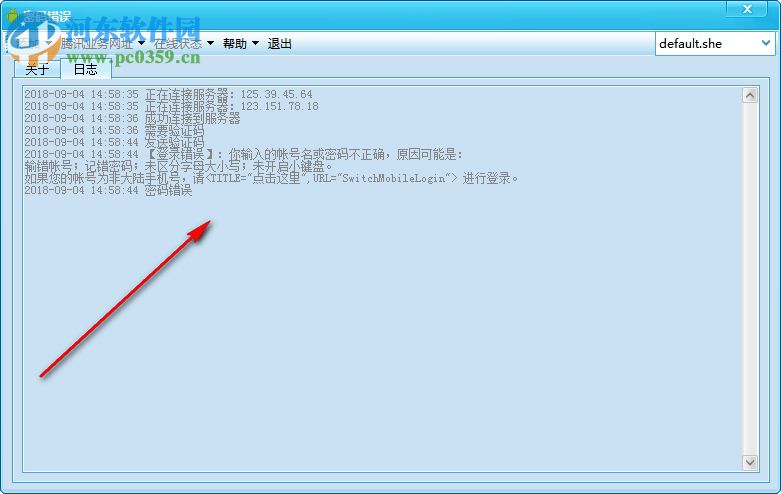Select the 日志 tab
The width and height of the screenshot is (781, 494).
86,69
